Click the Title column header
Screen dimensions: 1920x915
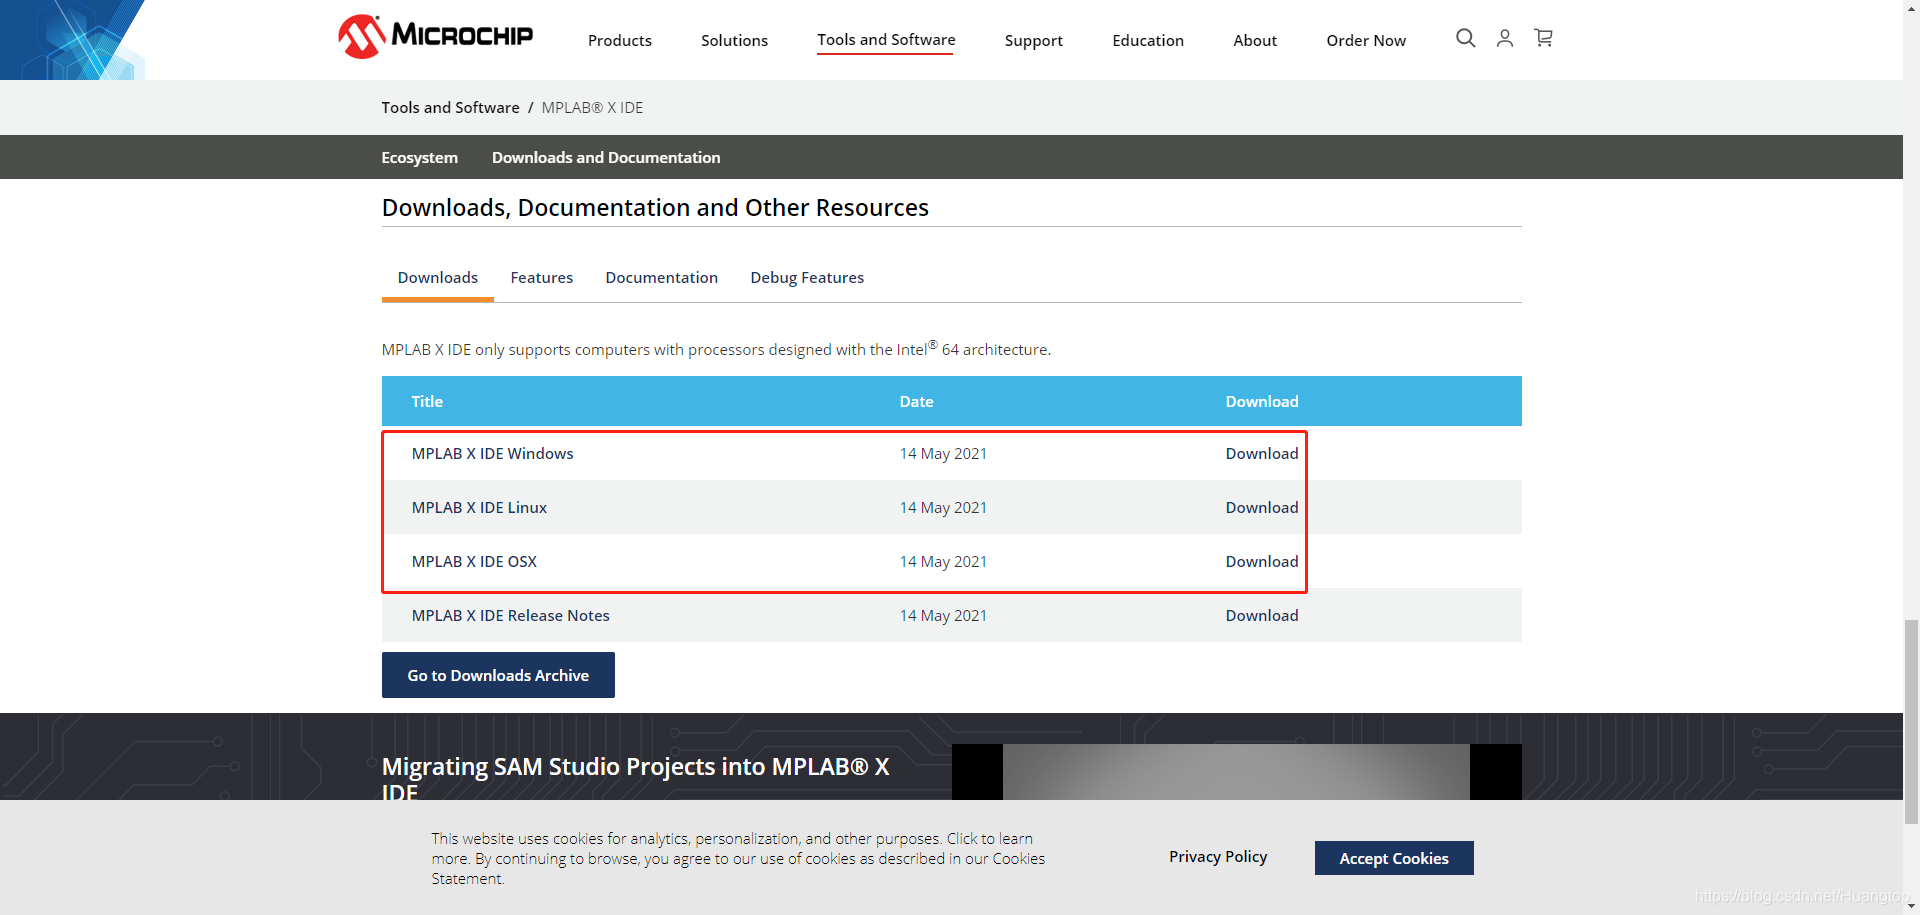427,401
